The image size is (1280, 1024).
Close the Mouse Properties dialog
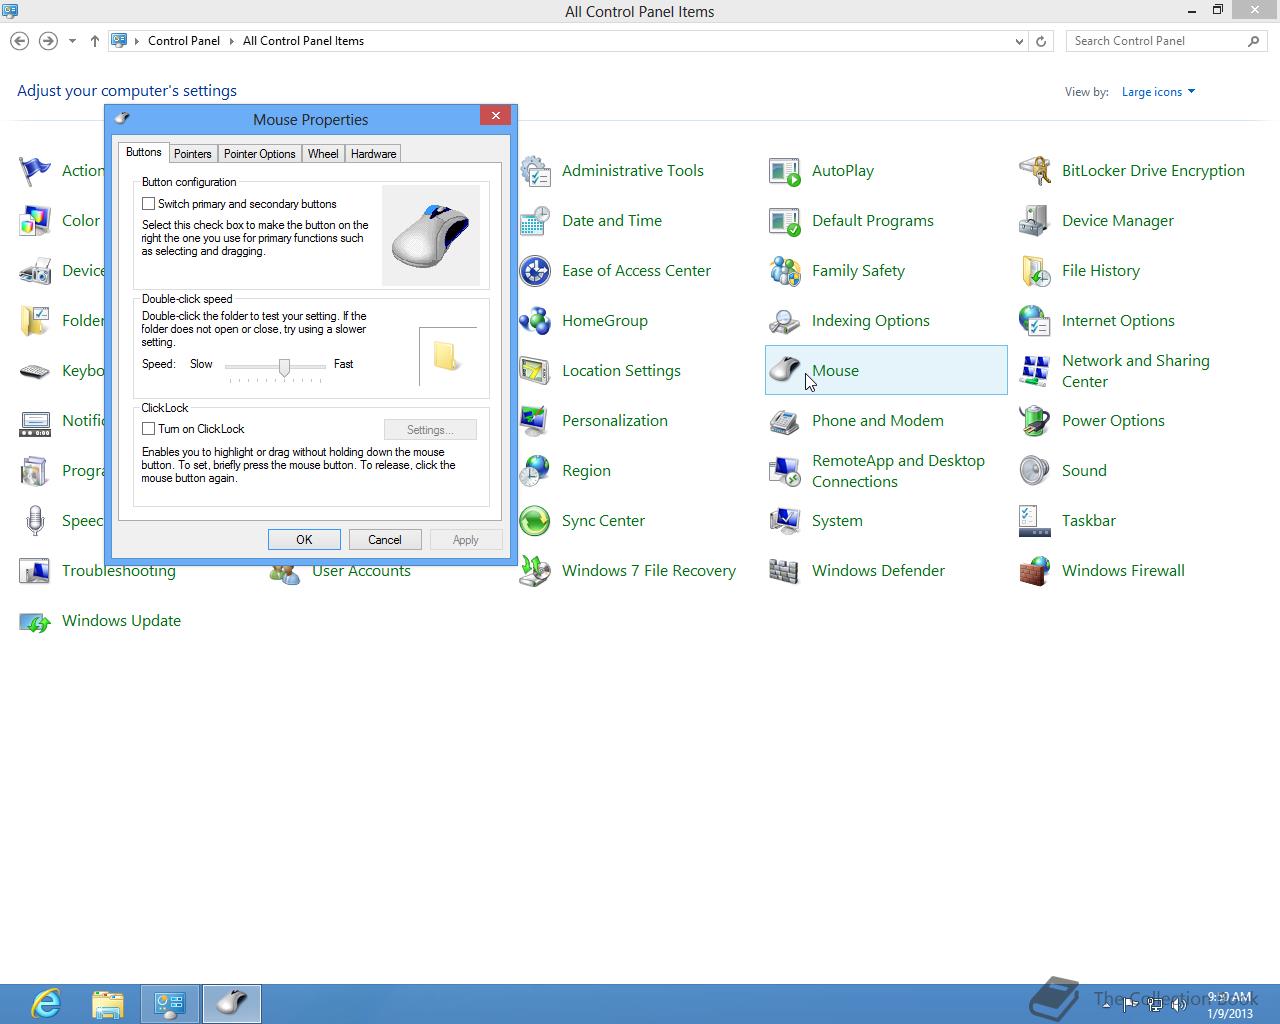pos(495,115)
